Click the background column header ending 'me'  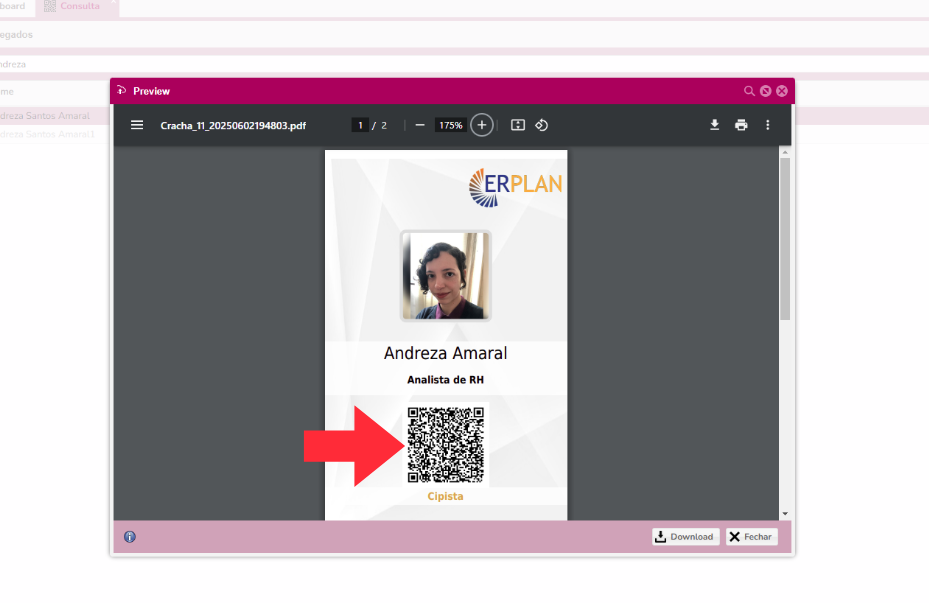coord(7,91)
